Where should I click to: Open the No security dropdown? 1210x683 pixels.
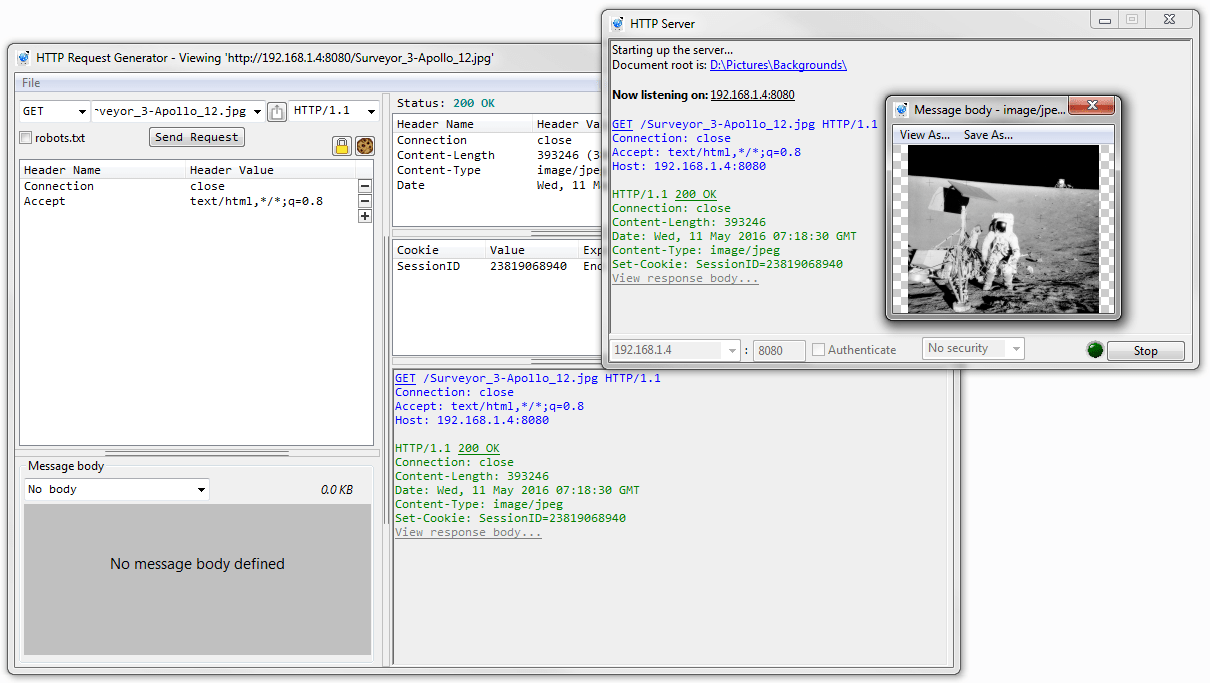tap(973, 348)
